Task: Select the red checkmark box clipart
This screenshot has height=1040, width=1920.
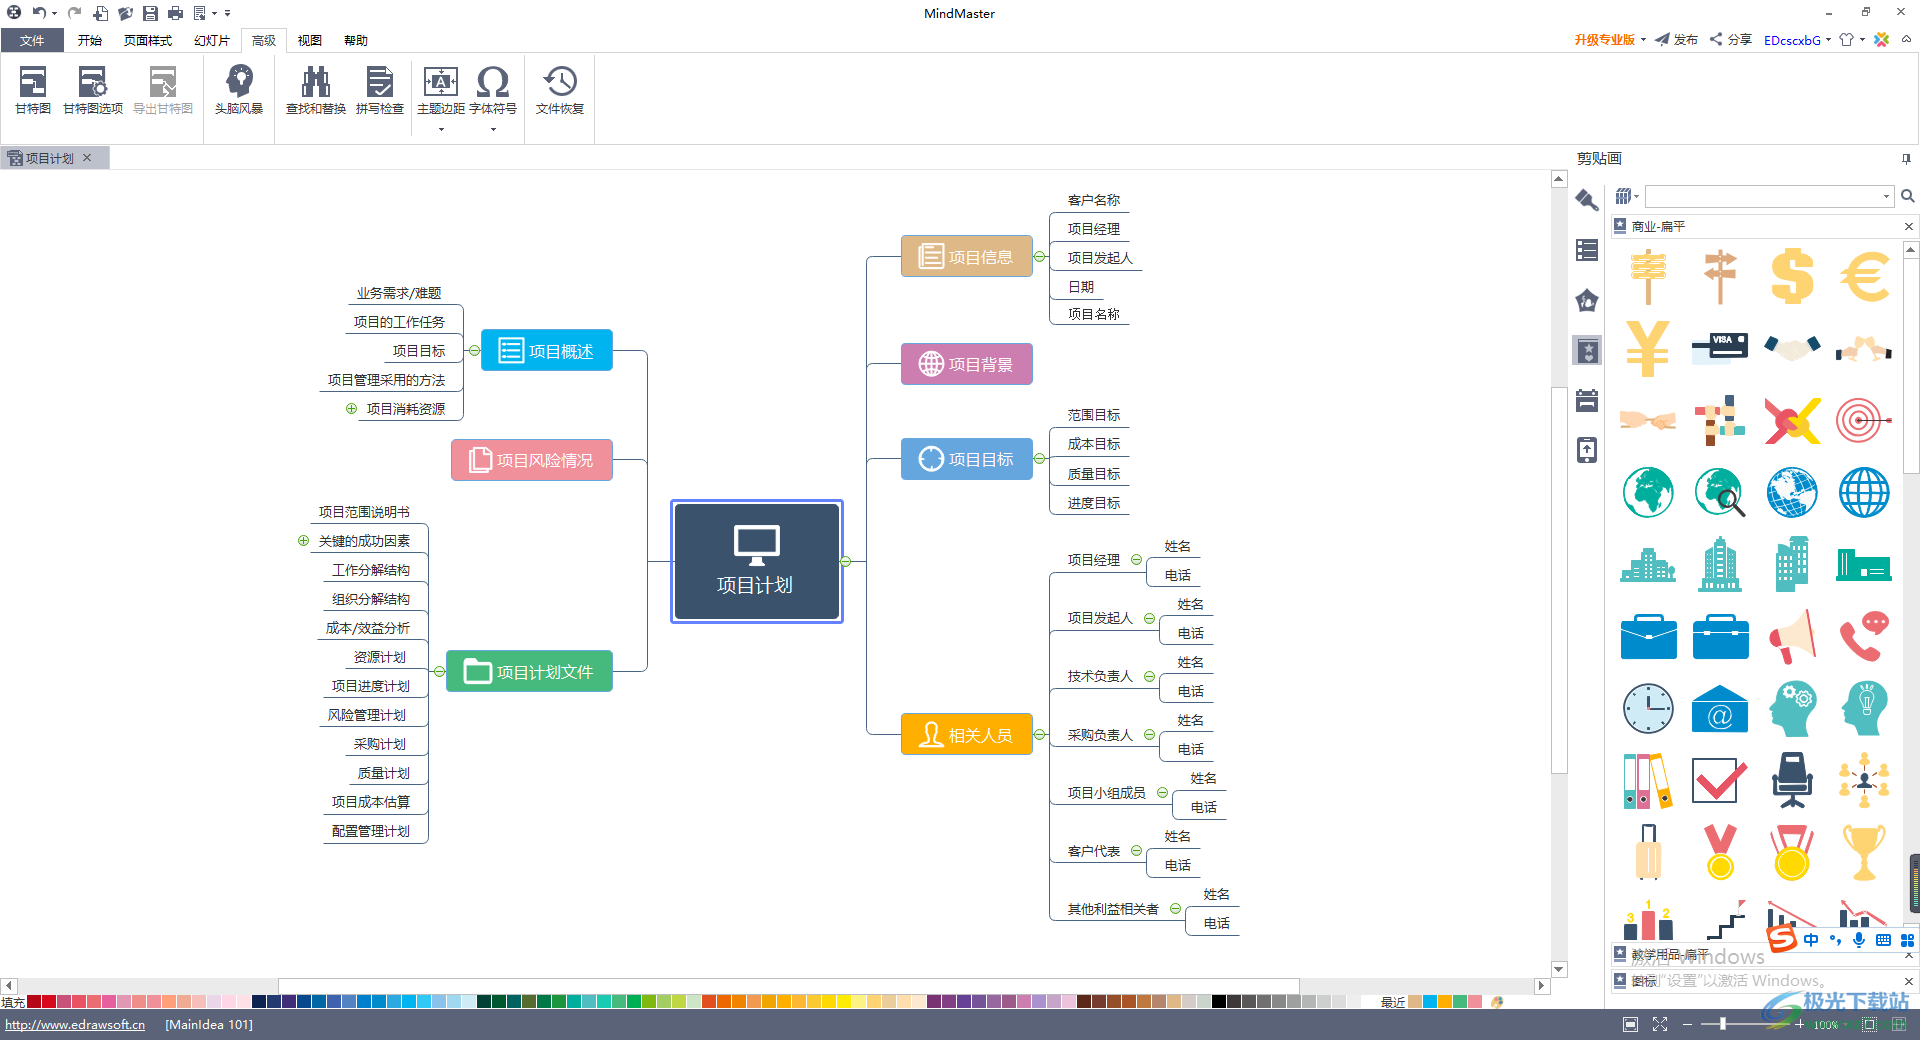Action: pyautogui.click(x=1720, y=780)
